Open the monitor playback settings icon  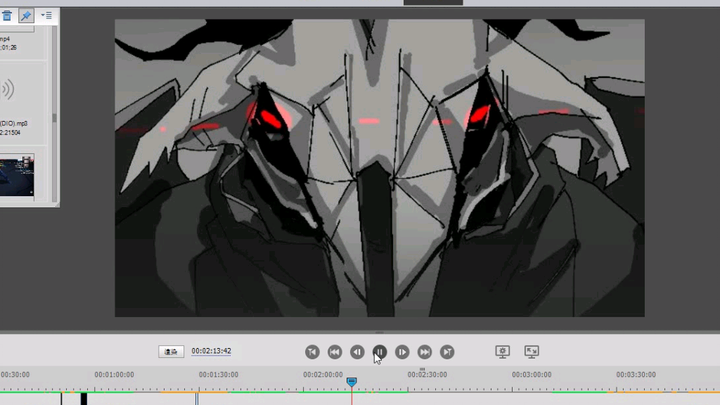(502, 352)
